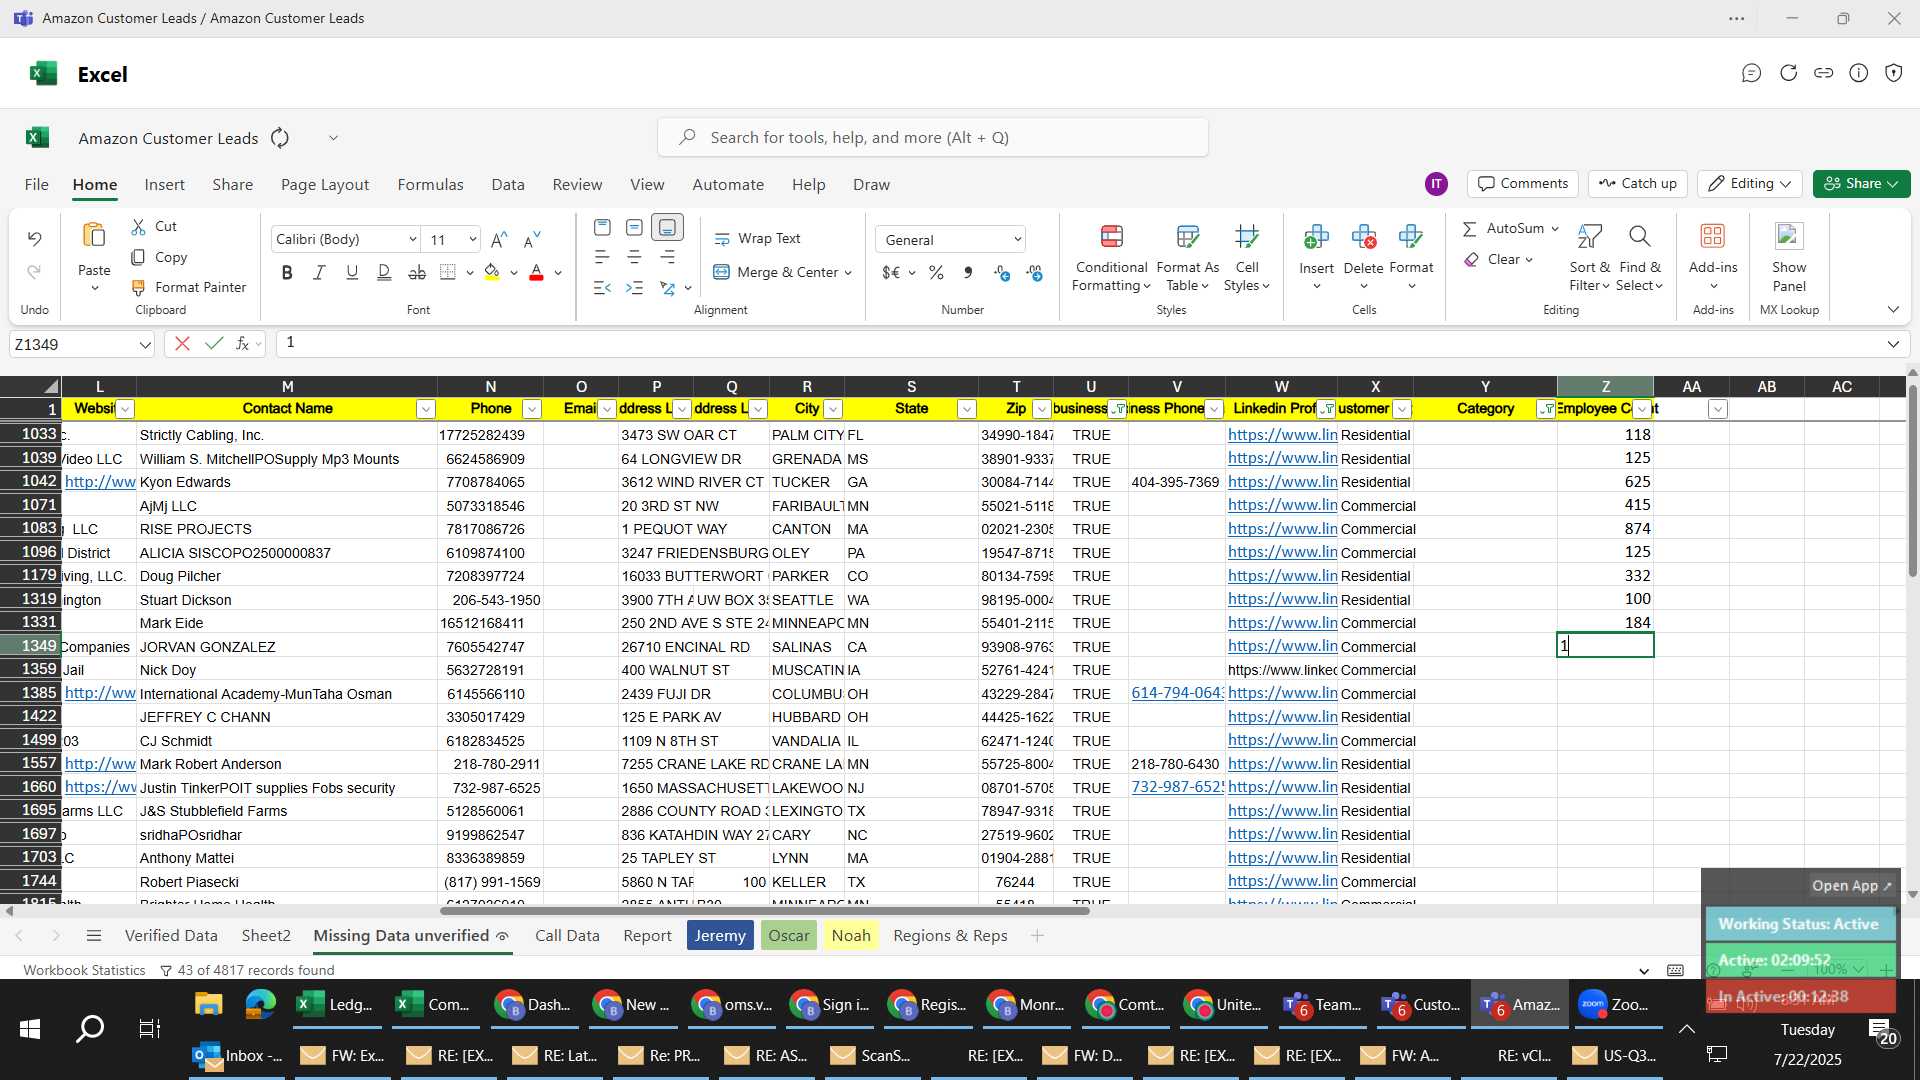Screen dimensions: 1920x1080
Task: Open the State column filter dropdown
Action: coord(966,409)
